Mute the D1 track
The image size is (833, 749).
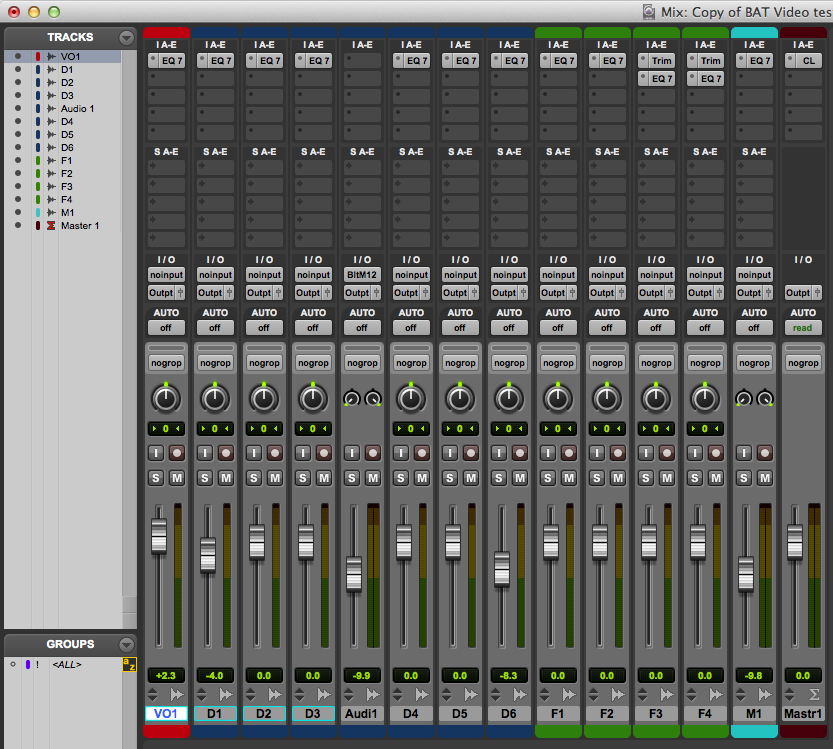coord(226,478)
